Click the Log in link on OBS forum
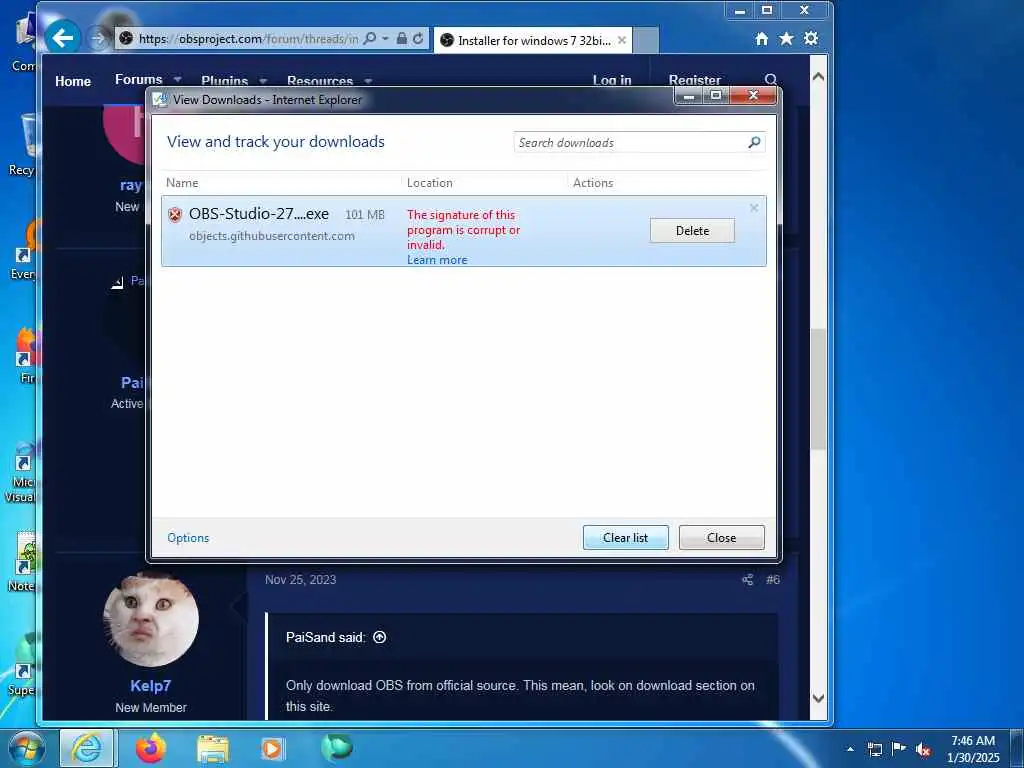Screen dimensions: 1024x768 [612, 80]
